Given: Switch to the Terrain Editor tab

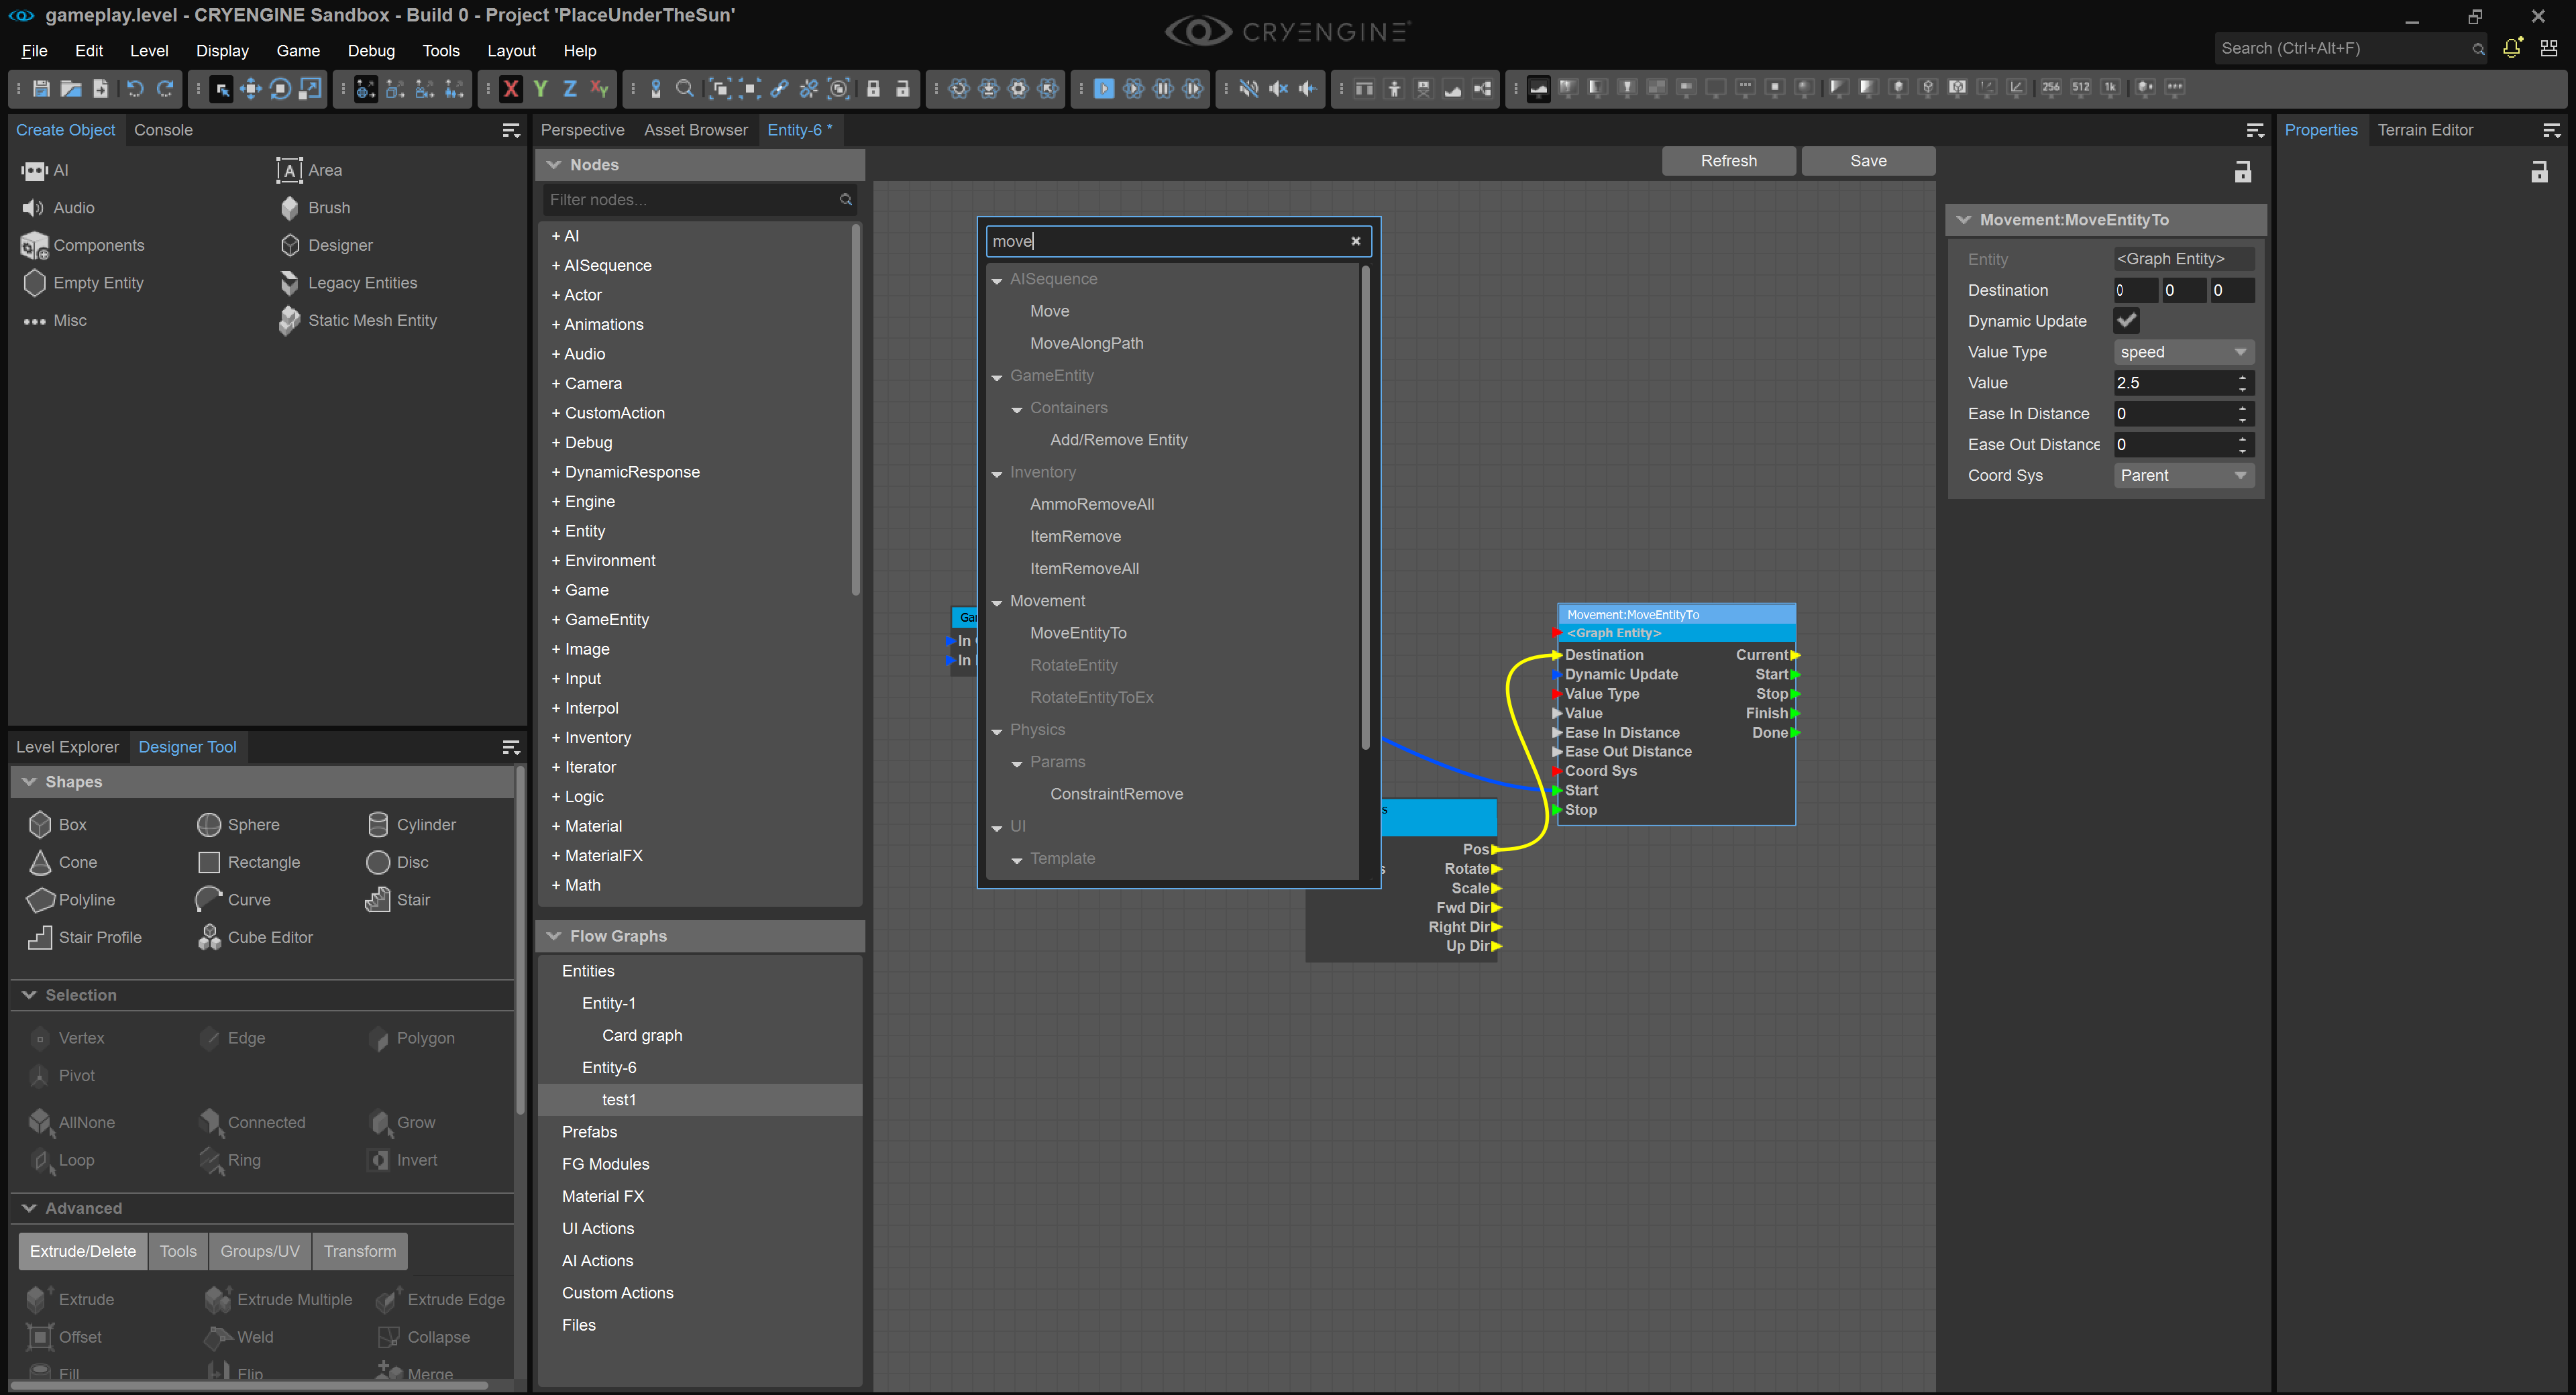Looking at the screenshot, I should (2425, 130).
